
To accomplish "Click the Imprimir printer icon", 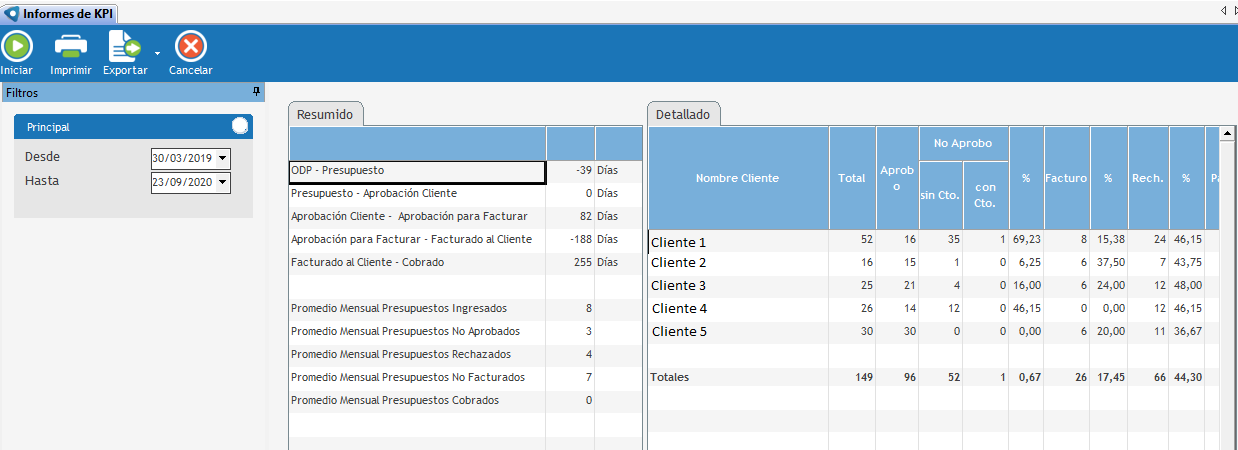I will click(x=70, y=46).
